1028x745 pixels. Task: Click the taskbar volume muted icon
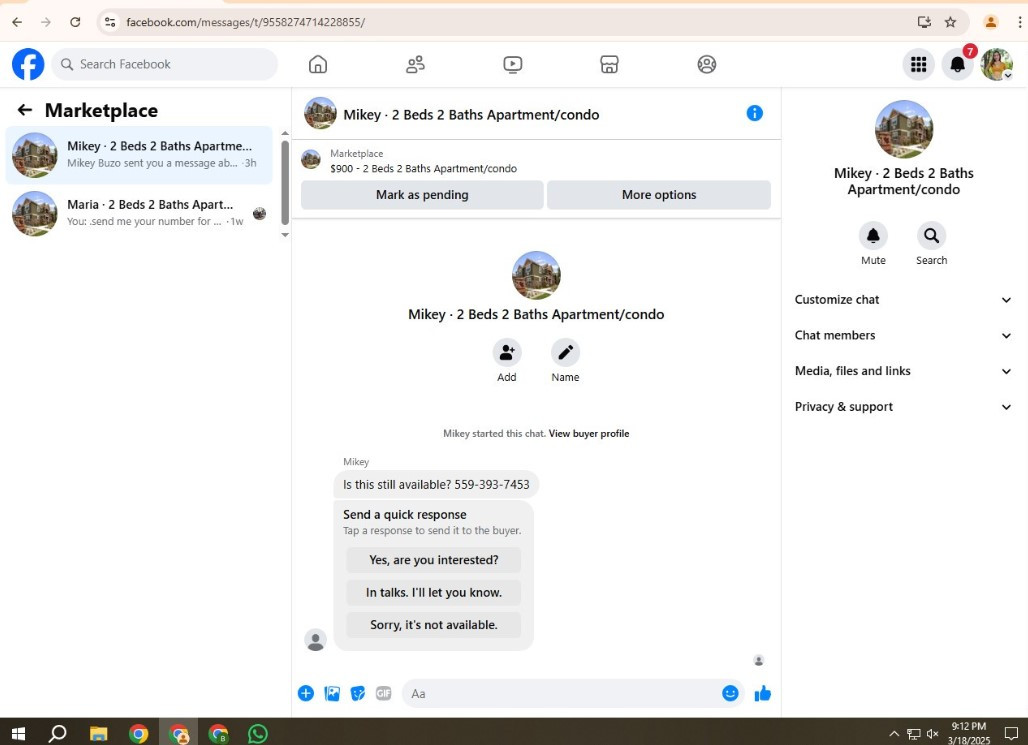pyautogui.click(x=933, y=733)
